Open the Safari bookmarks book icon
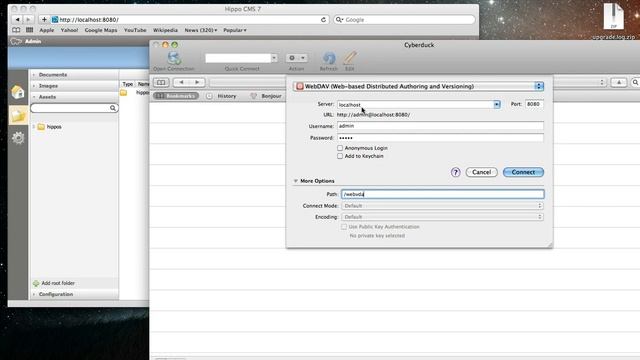The width and height of the screenshot is (640, 360). (x=16, y=30)
